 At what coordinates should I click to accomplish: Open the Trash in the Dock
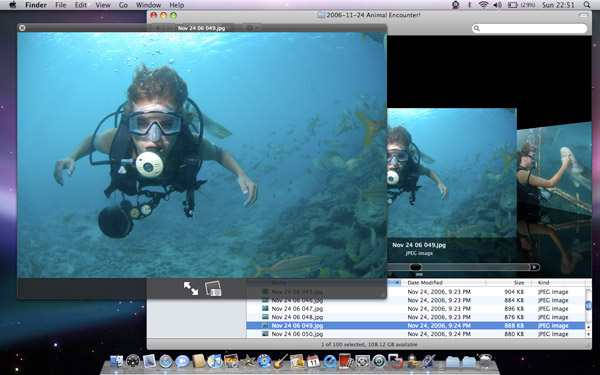point(485,361)
